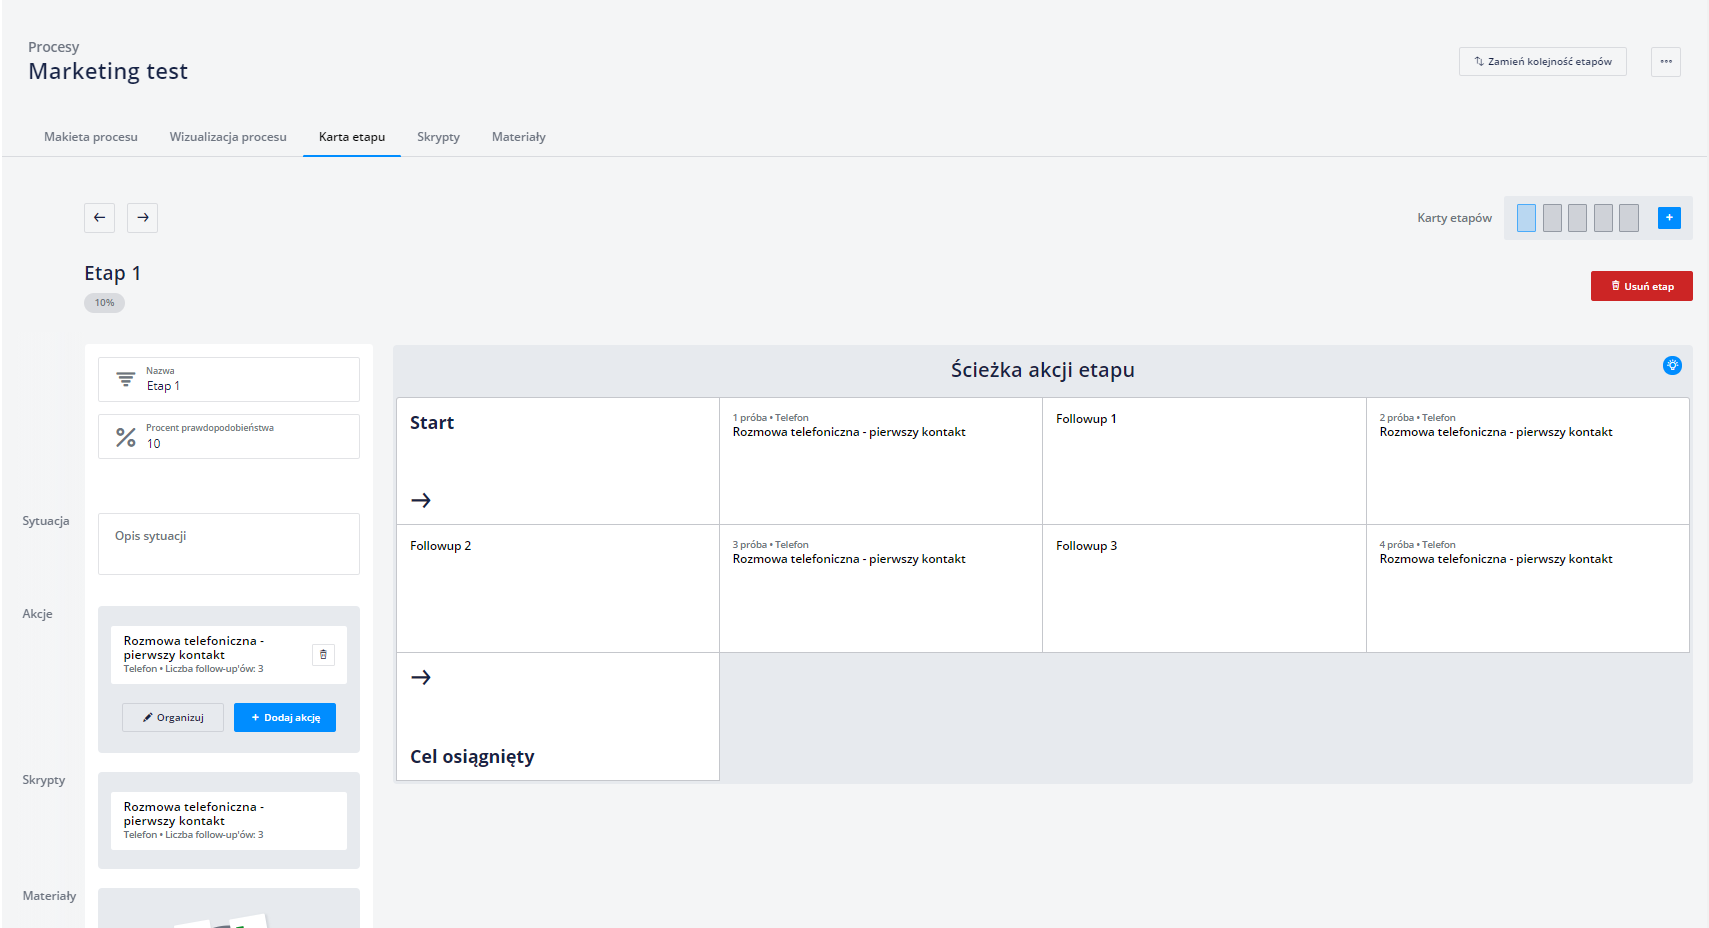Click the Opis sytuacji text field

coord(229,544)
